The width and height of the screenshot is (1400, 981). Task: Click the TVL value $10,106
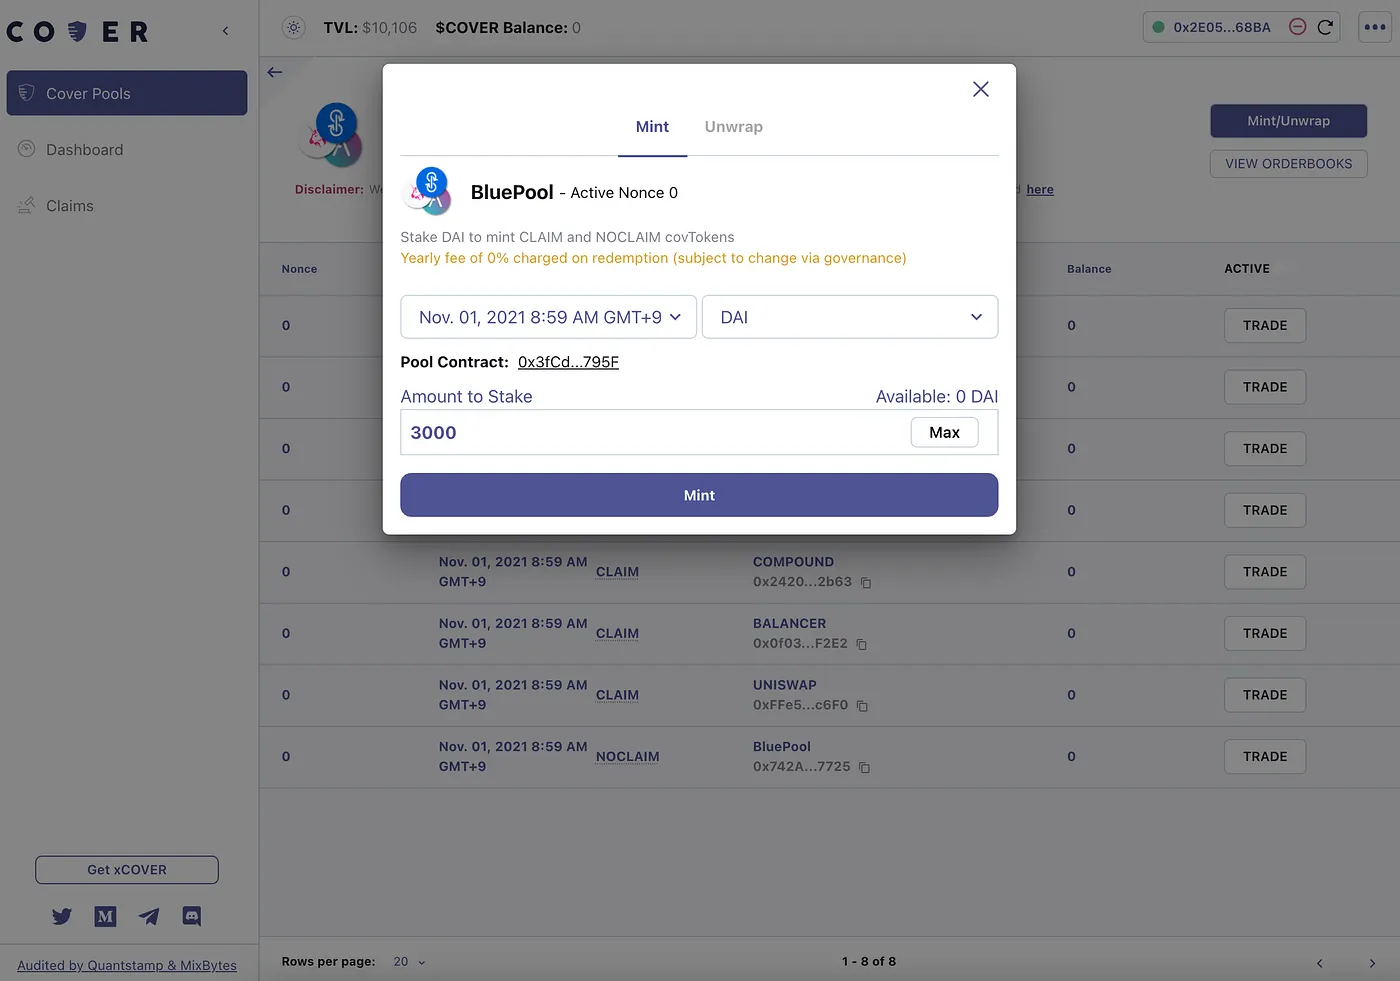point(389,28)
